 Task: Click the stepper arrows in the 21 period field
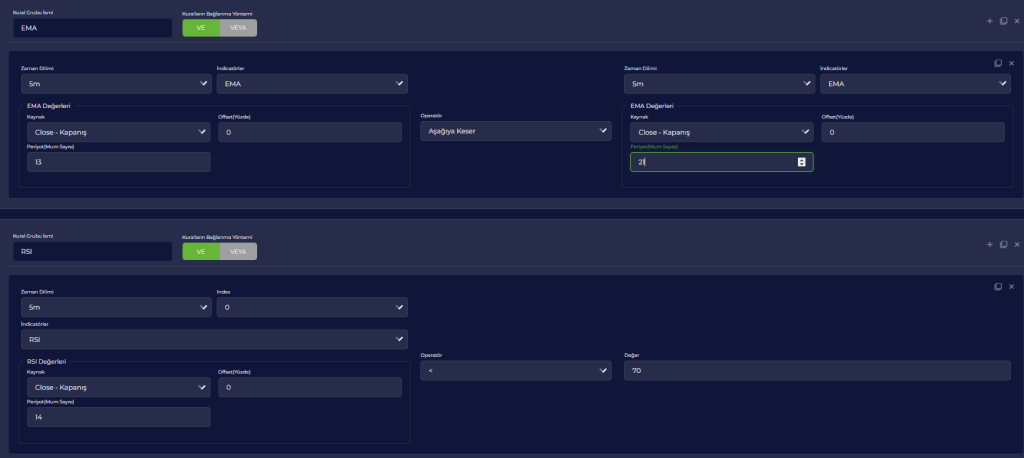(801, 162)
